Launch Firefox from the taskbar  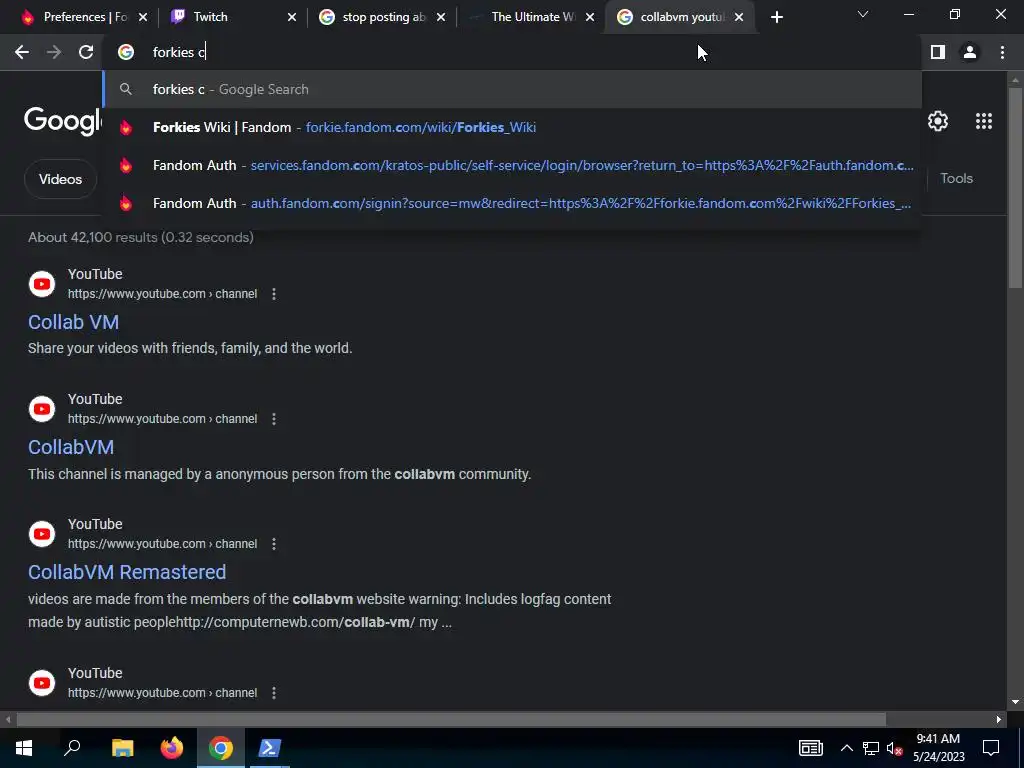tap(172, 748)
